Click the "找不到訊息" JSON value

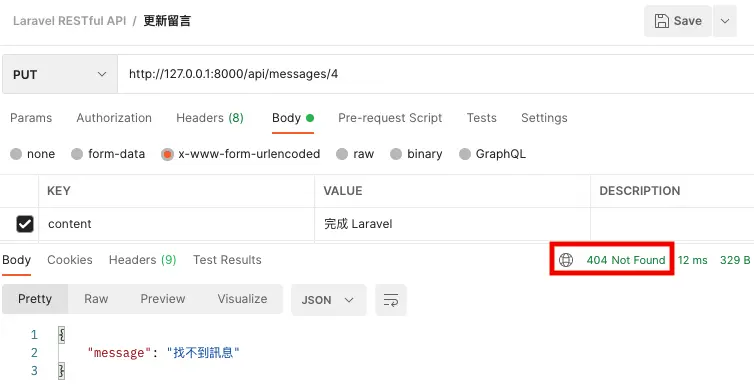[203, 353]
